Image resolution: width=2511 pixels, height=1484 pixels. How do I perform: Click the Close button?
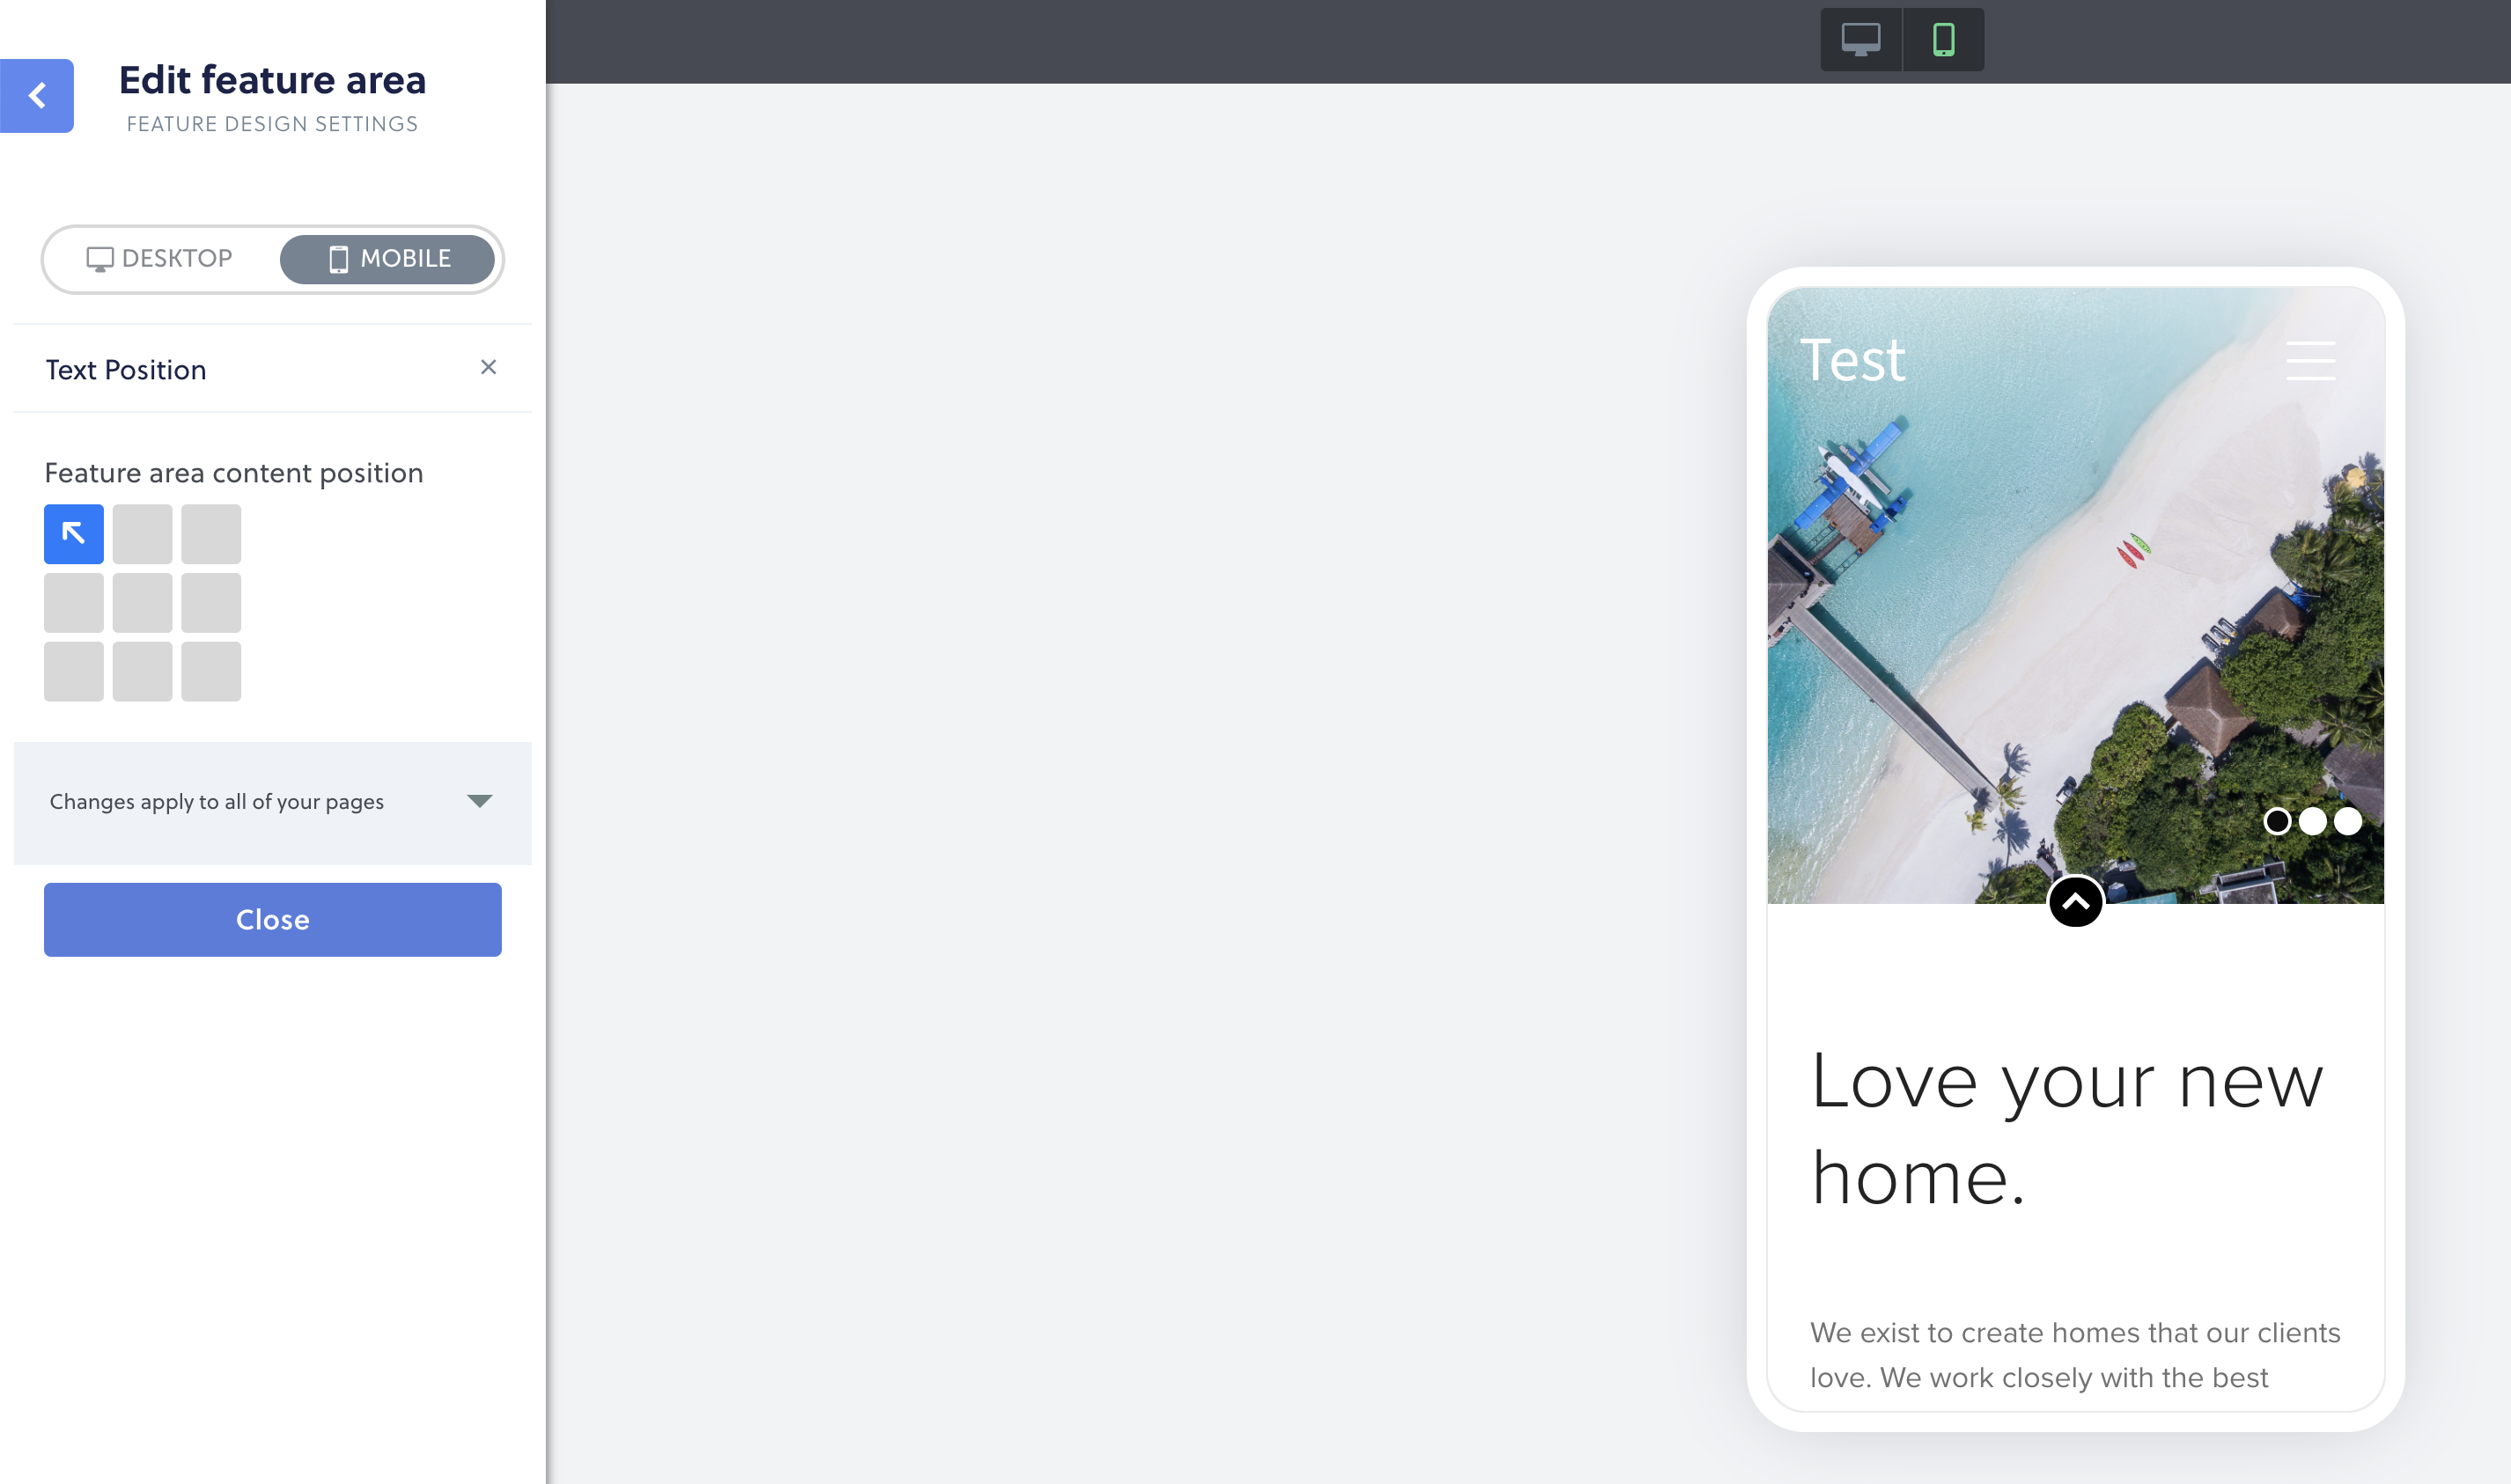[272, 919]
